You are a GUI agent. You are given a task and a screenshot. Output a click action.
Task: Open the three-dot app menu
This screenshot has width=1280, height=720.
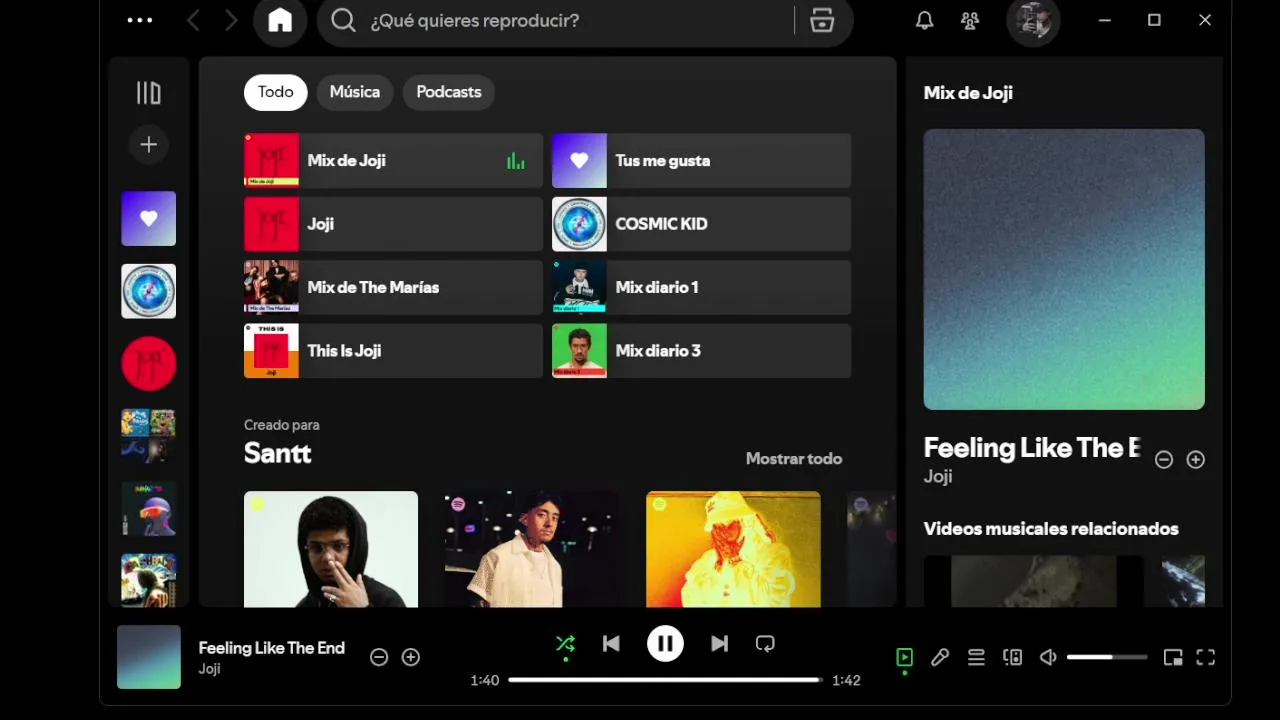click(x=140, y=20)
